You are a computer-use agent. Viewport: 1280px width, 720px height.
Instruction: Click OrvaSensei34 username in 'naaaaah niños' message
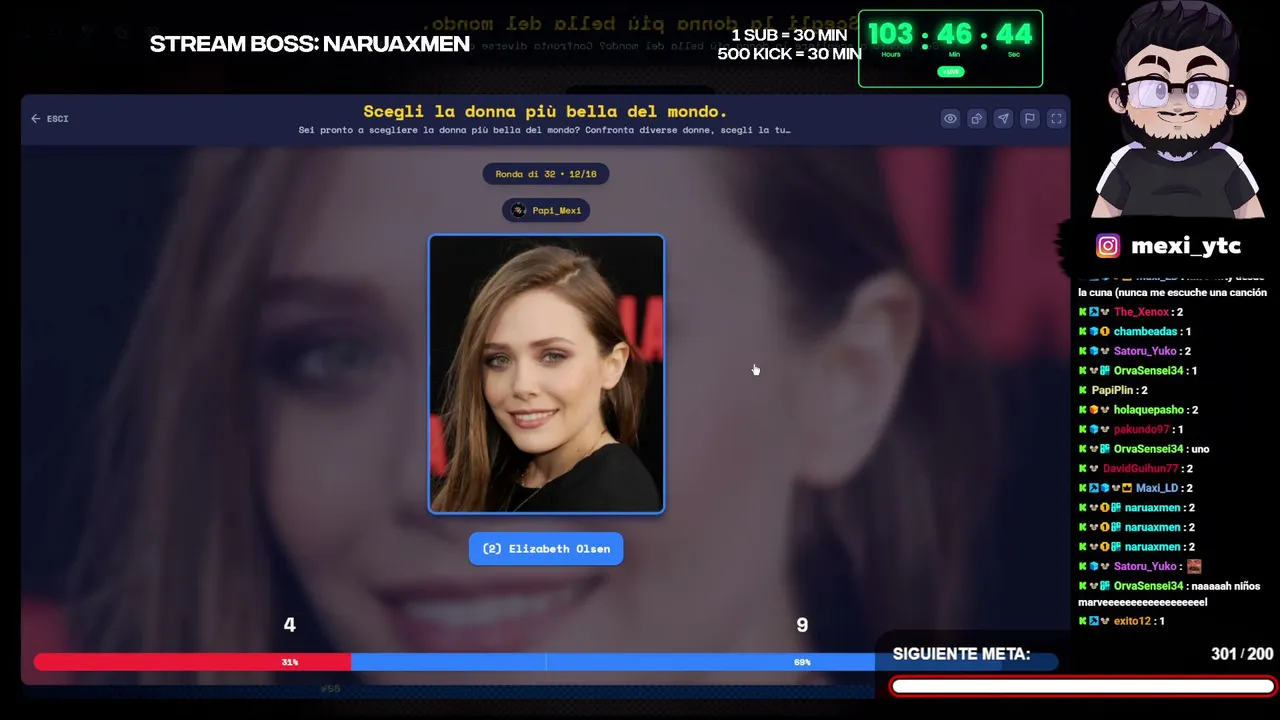pyautogui.click(x=1148, y=586)
